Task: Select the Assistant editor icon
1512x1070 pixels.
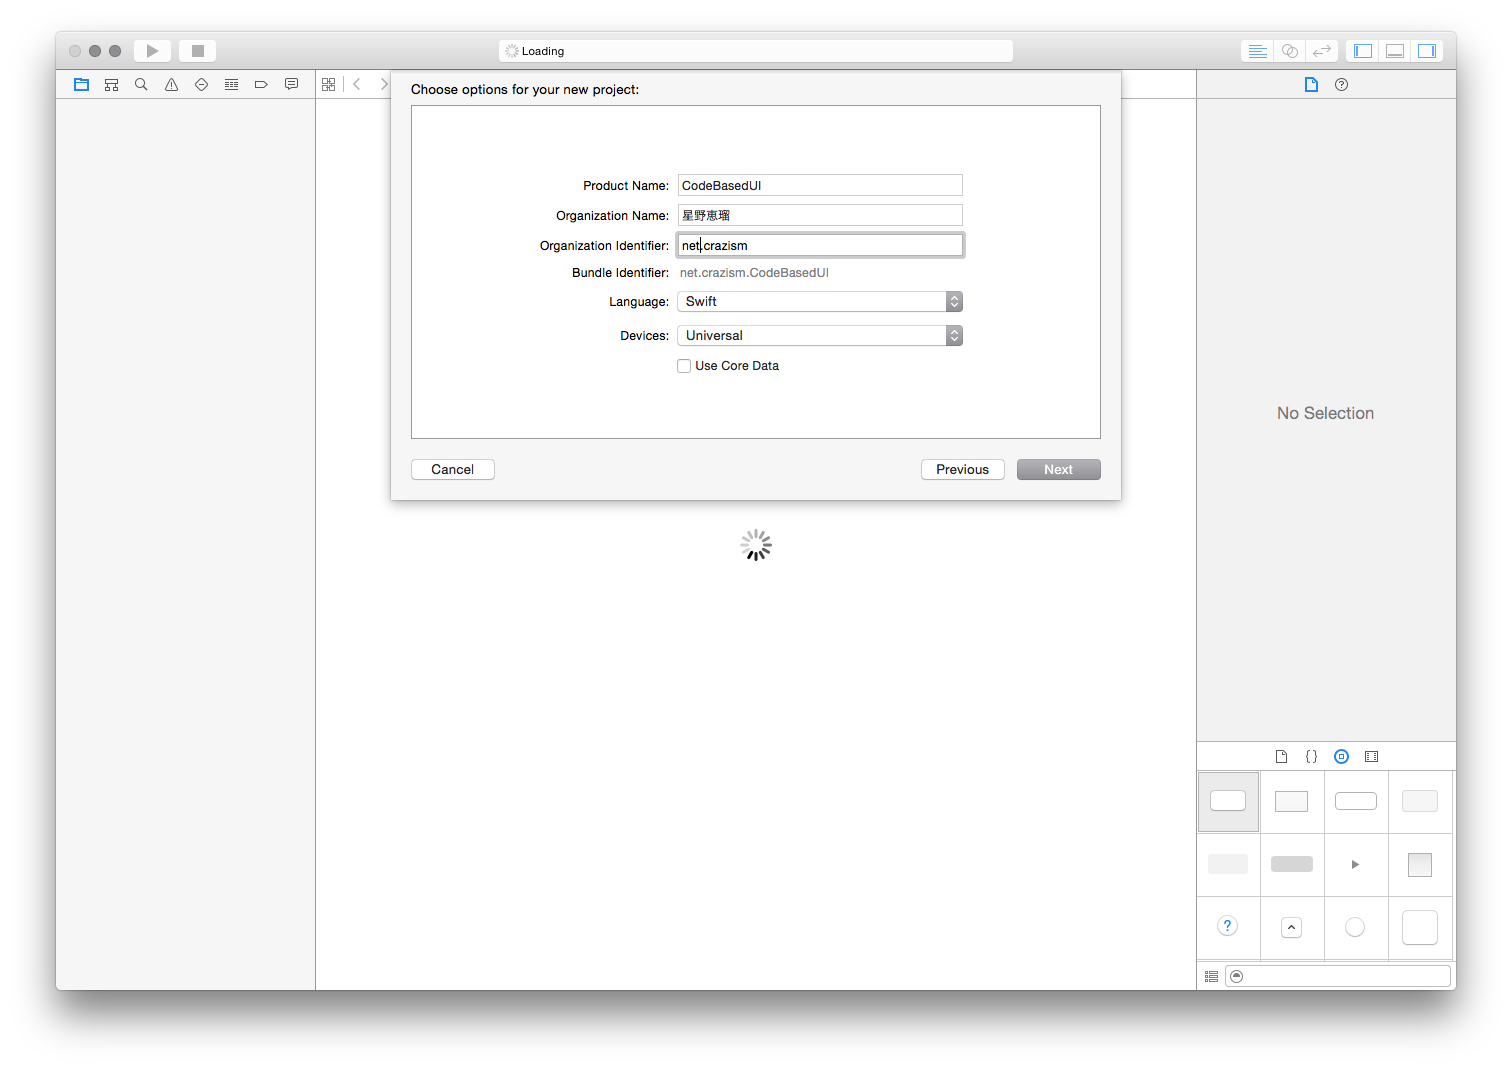Action: click(1290, 51)
